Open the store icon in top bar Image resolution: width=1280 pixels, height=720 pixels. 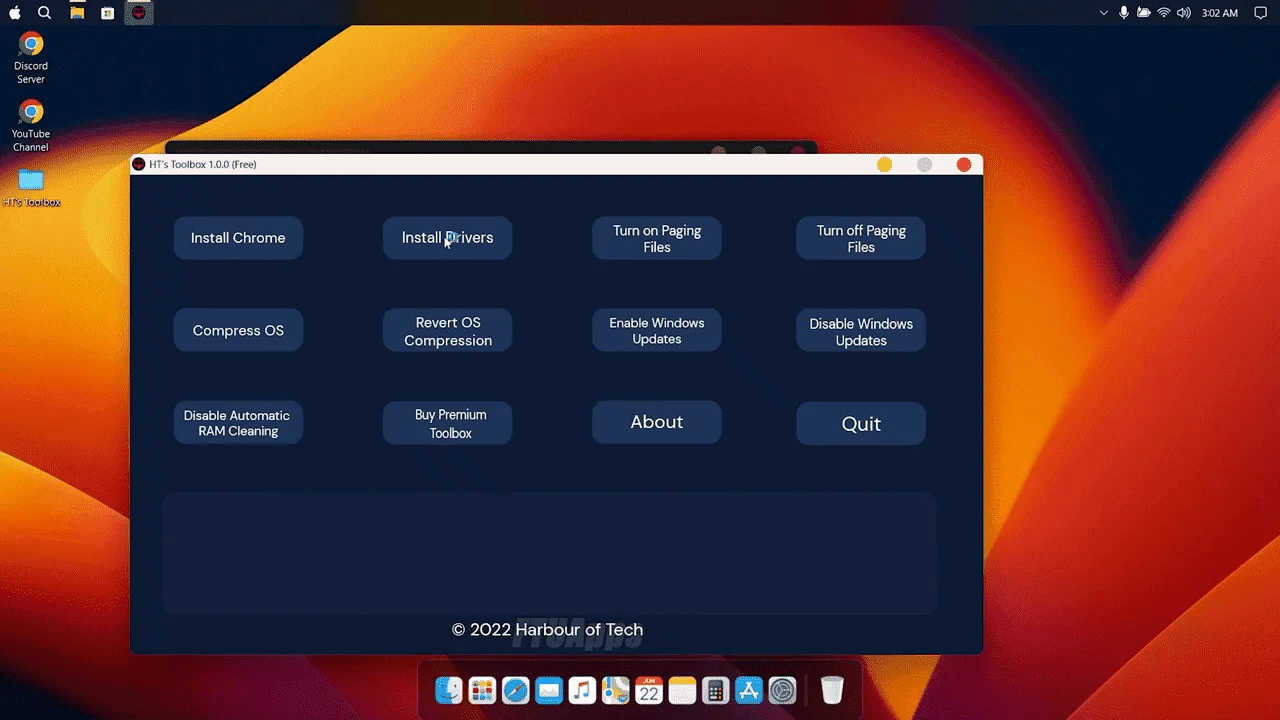coord(107,13)
